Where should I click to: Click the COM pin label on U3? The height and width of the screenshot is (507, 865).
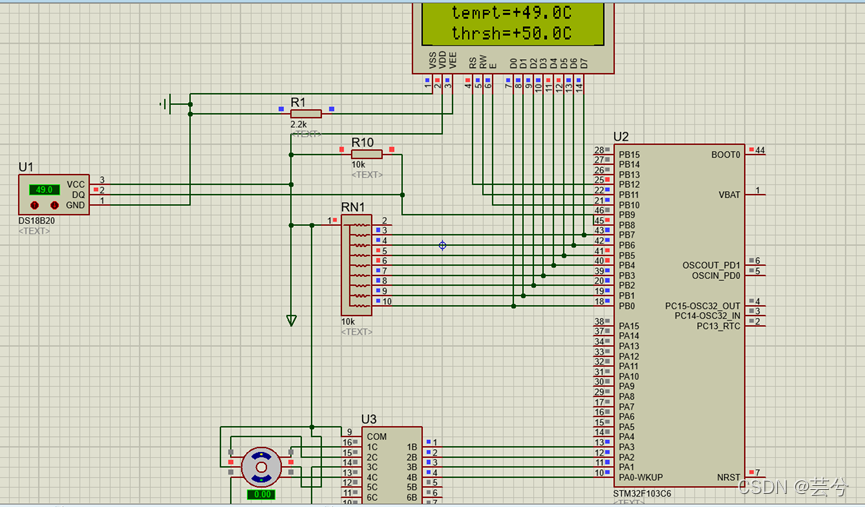click(377, 436)
